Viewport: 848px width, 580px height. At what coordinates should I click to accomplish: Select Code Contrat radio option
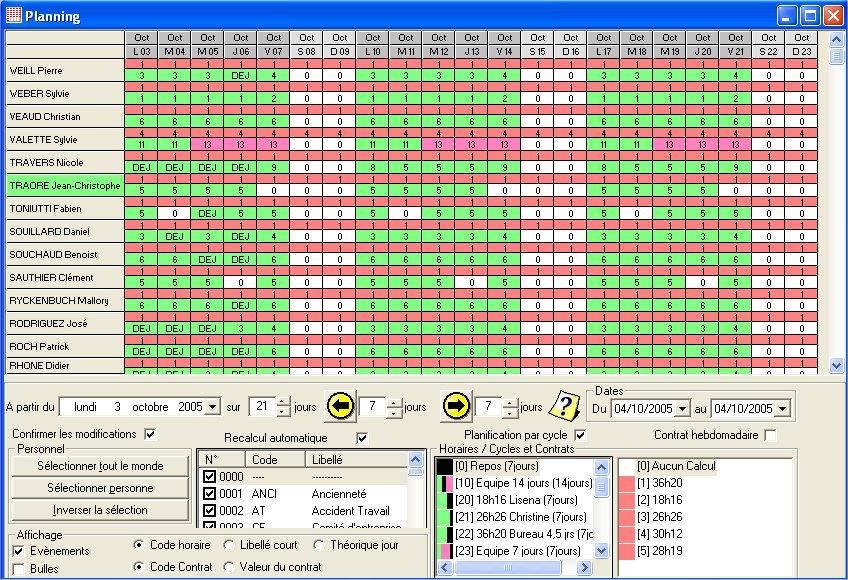click(138, 567)
